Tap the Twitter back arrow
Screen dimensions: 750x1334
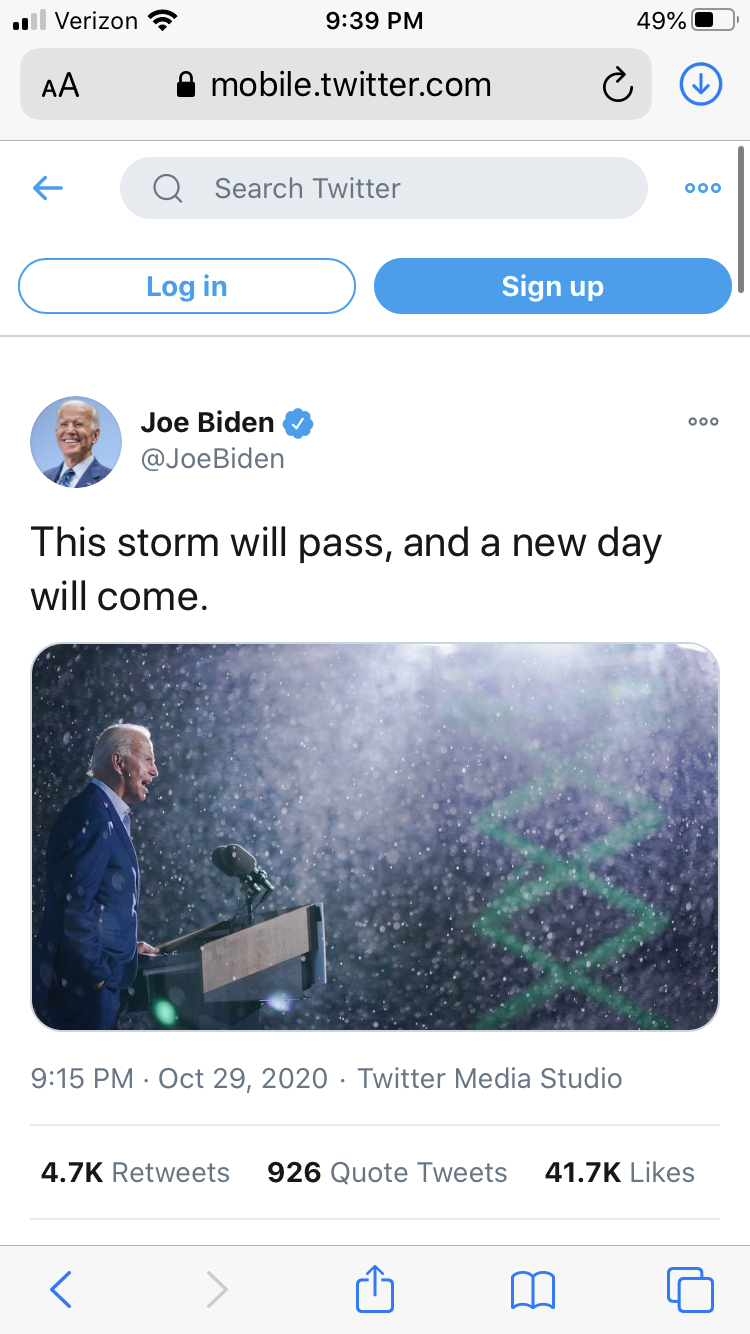pyautogui.click(x=48, y=188)
